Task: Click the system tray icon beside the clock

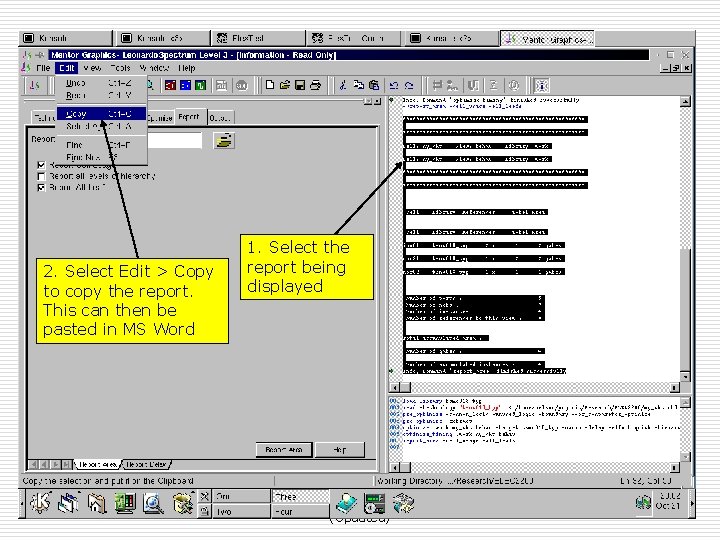Action: tap(643, 503)
